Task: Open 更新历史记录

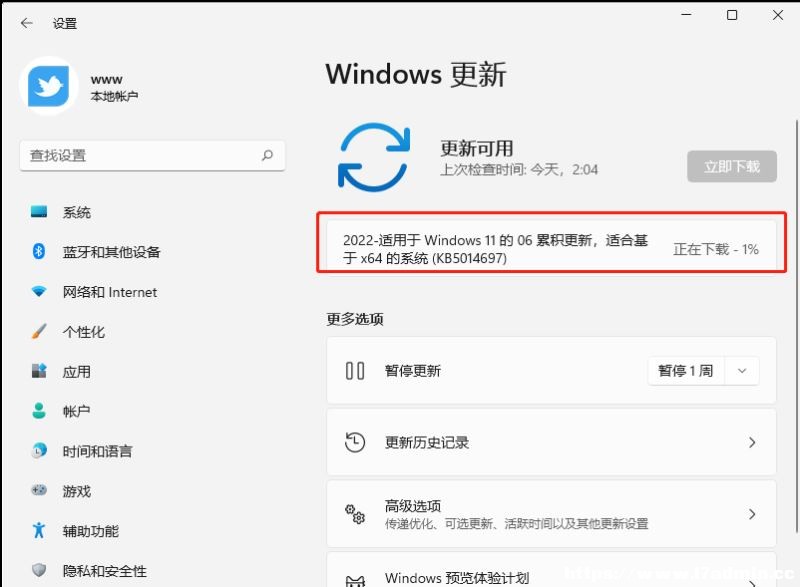Action: tap(551, 442)
